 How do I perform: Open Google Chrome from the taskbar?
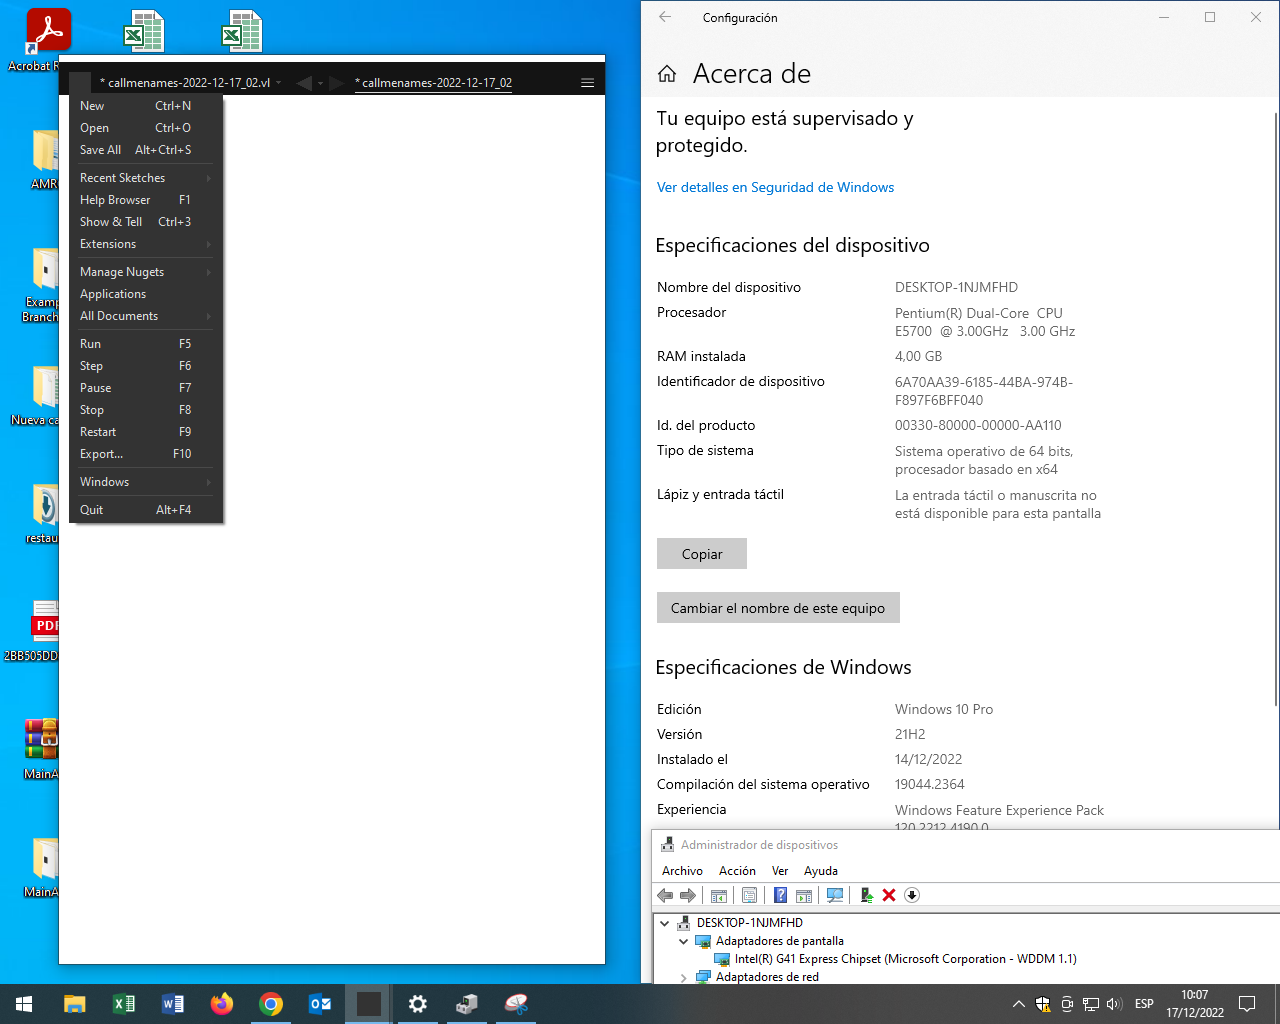coord(271,1004)
